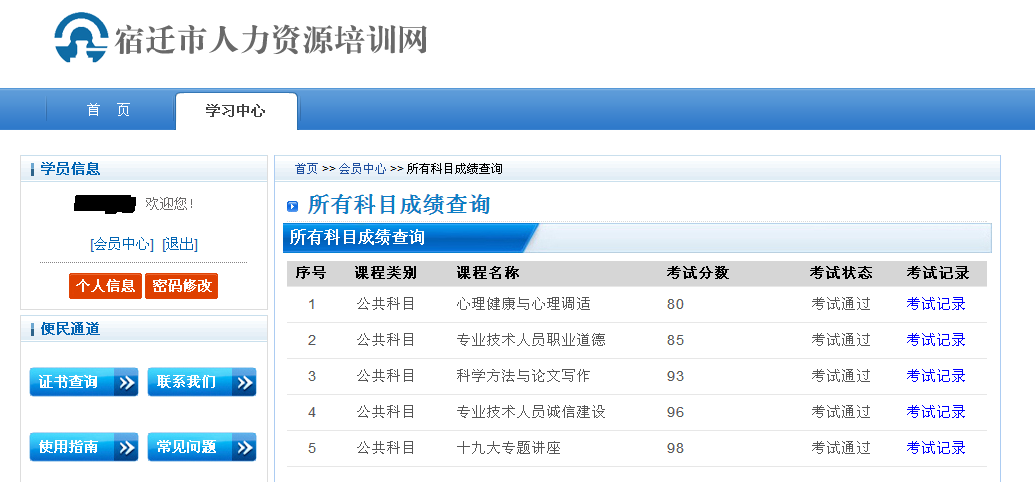1035x482 pixels.
Task: Switch to the 学习中心 tab
Action: pos(235,111)
